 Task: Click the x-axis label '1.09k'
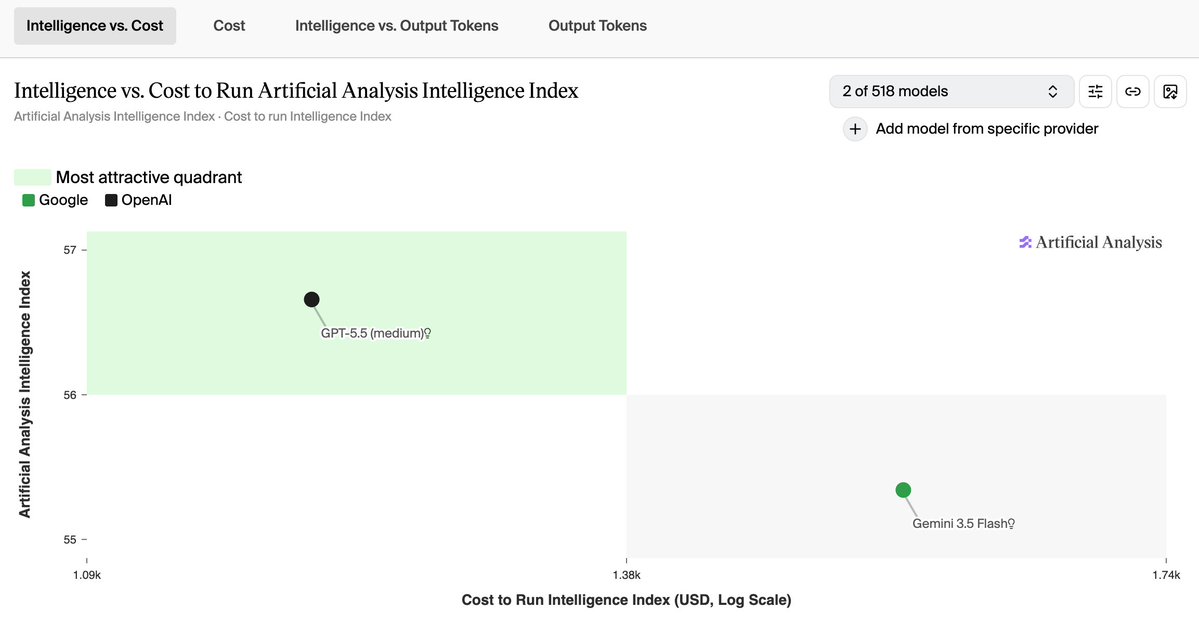86,574
